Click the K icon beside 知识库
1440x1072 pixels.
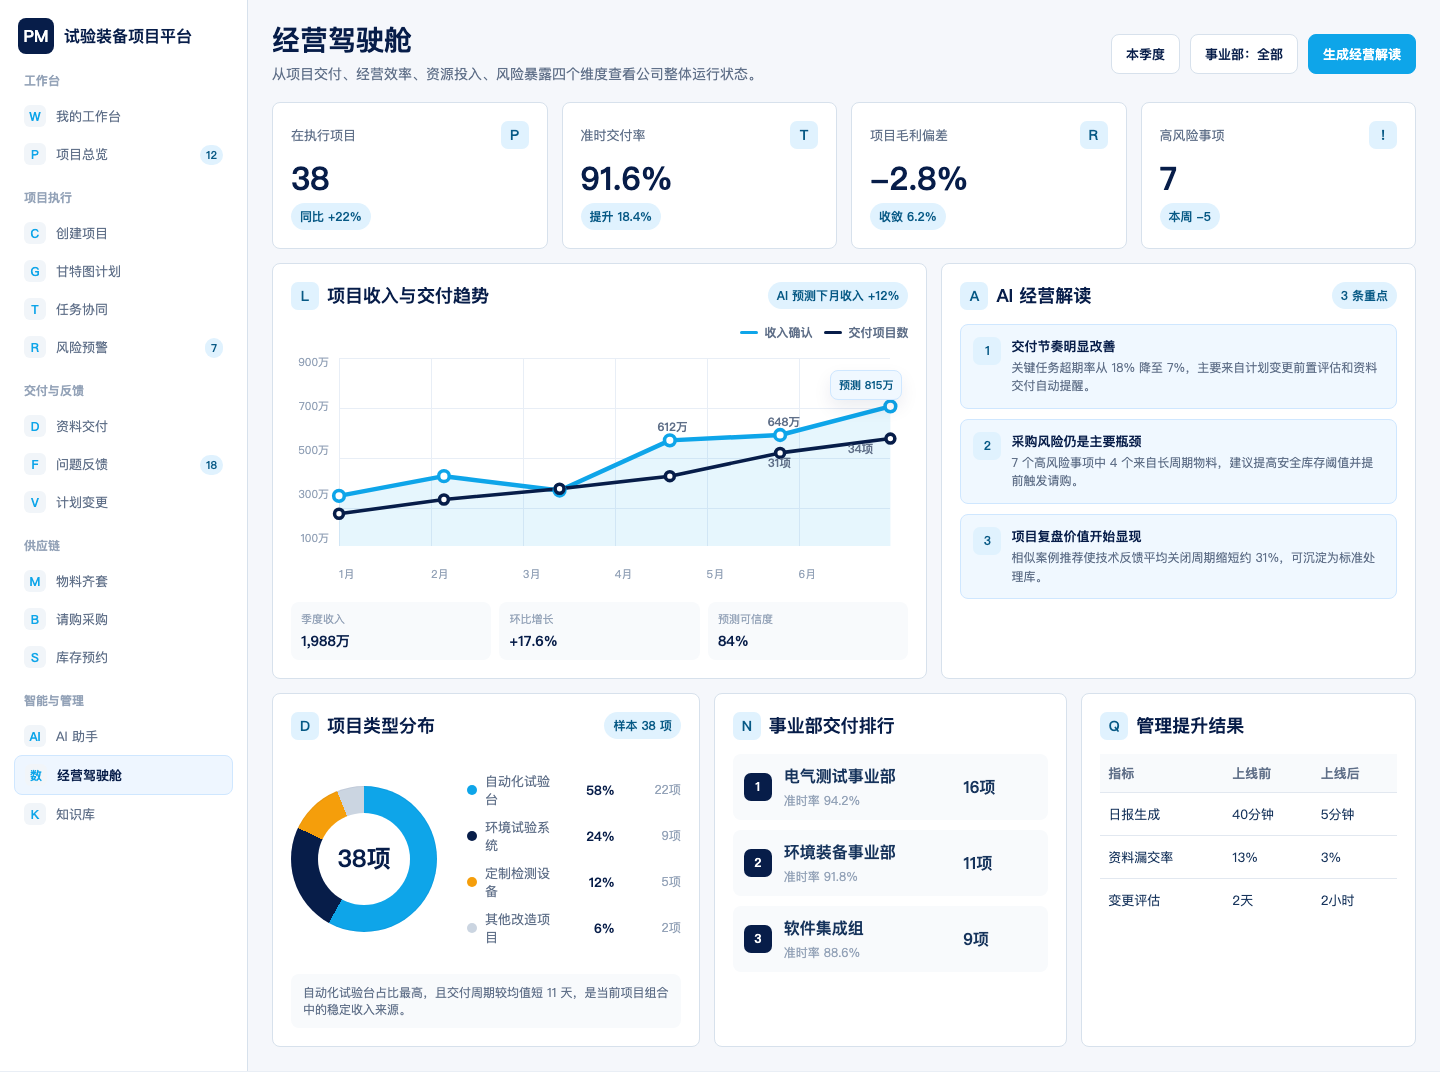(35, 814)
